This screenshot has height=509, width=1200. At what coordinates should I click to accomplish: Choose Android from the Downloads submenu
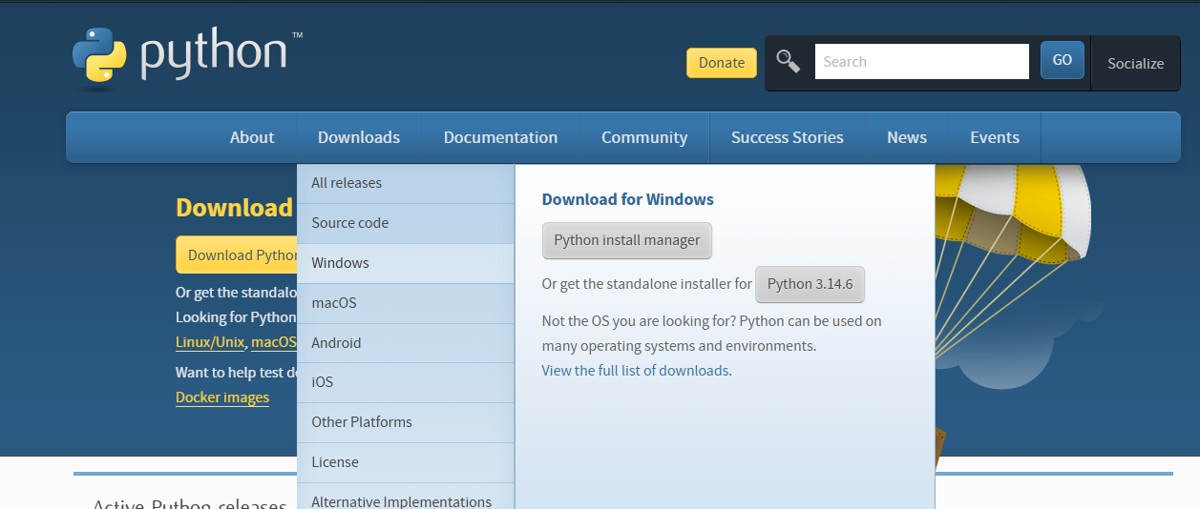(x=406, y=343)
